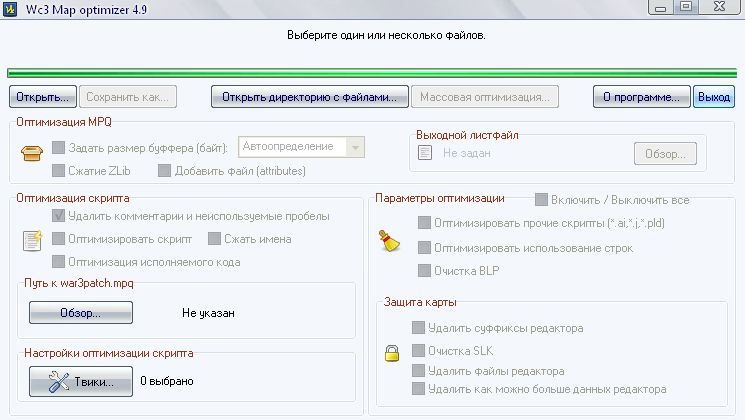The height and width of the screenshot is (420, 745).
Task: Toggle the Сжатие ZLib checkbox
Action: pyautogui.click(x=58, y=170)
